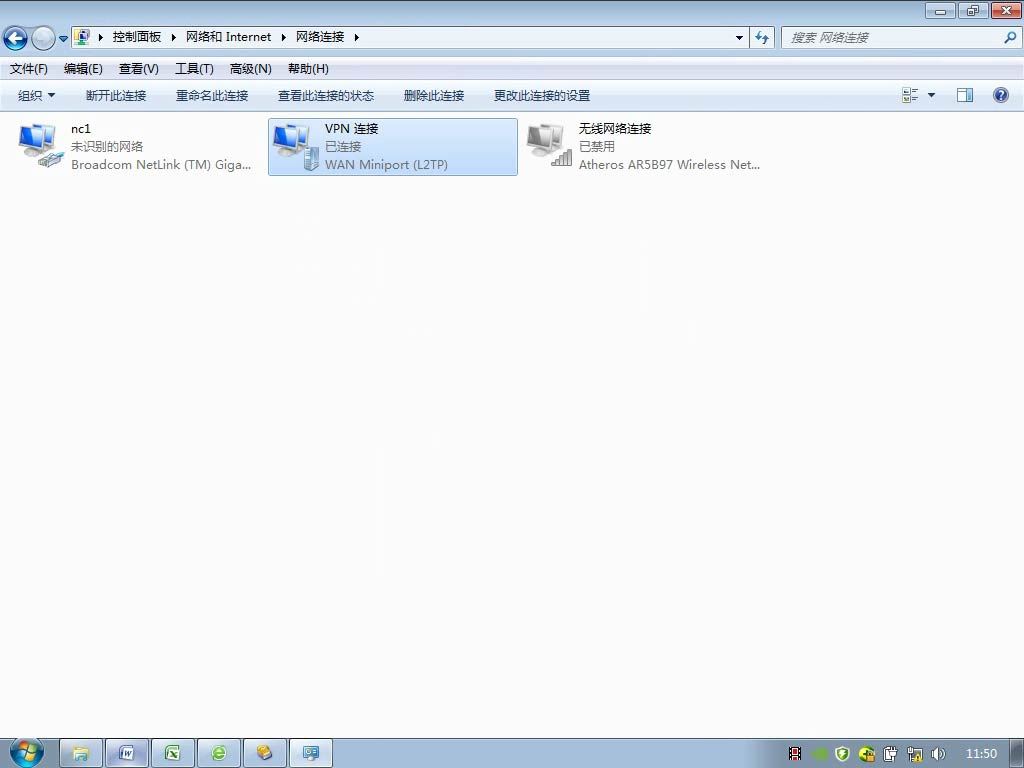Viewport: 1024px width, 768px height.
Task: Expand the arrow after 网络连接 breadcrumb
Action: coord(357,37)
